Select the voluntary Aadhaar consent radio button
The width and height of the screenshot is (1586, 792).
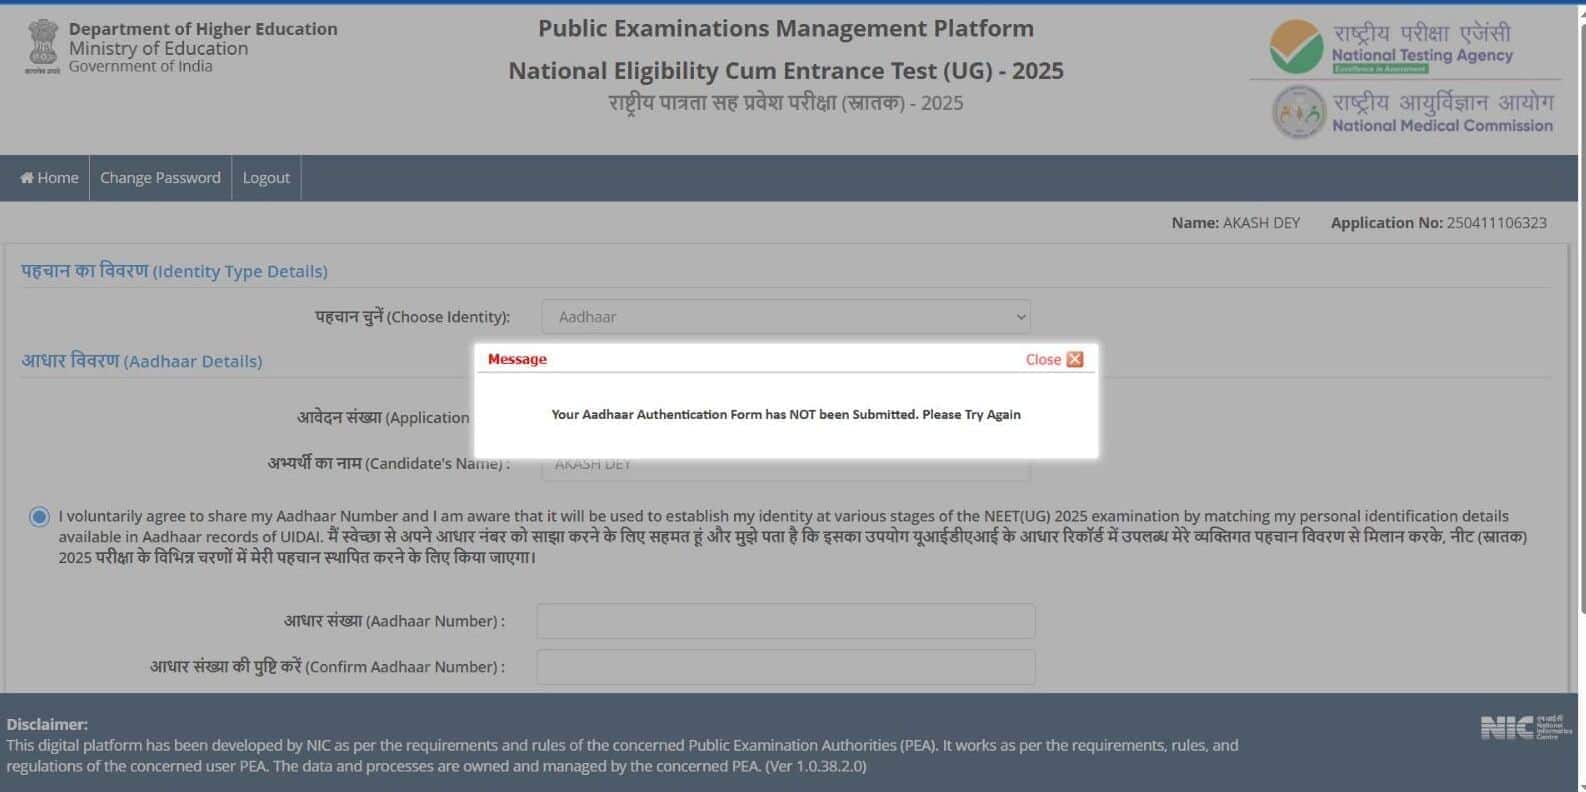[x=39, y=517]
